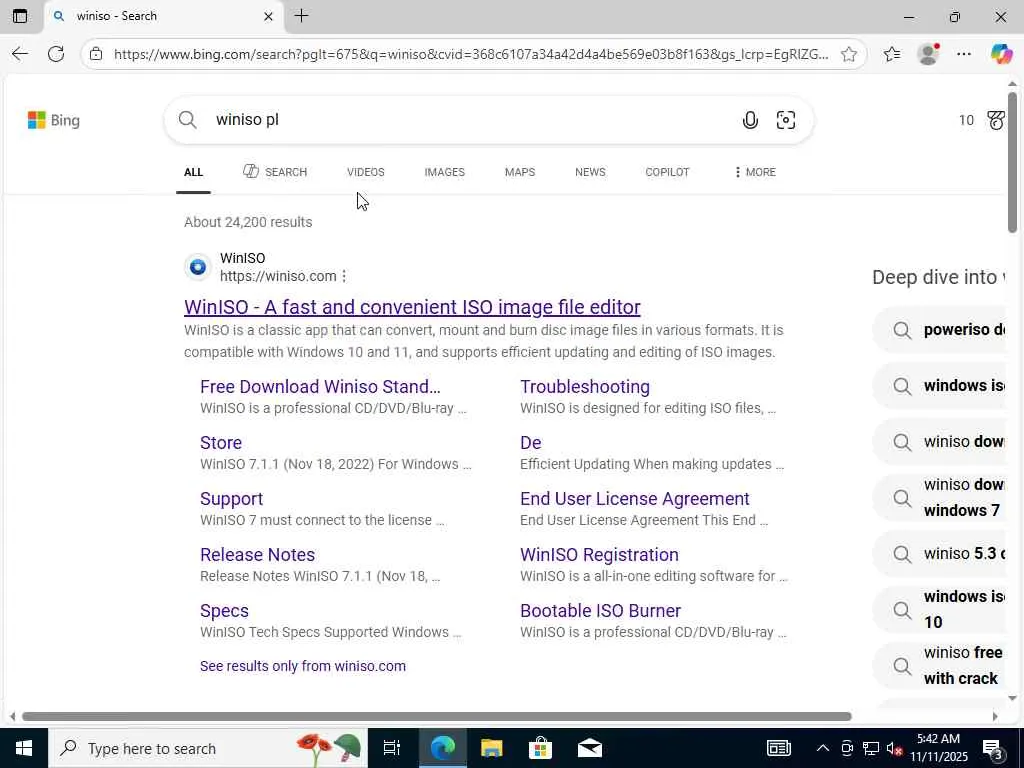Image resolution: width=1024 pixels, height=768 pixels.
Task: Open the Favorites list icon
Action: pos(892,54)
